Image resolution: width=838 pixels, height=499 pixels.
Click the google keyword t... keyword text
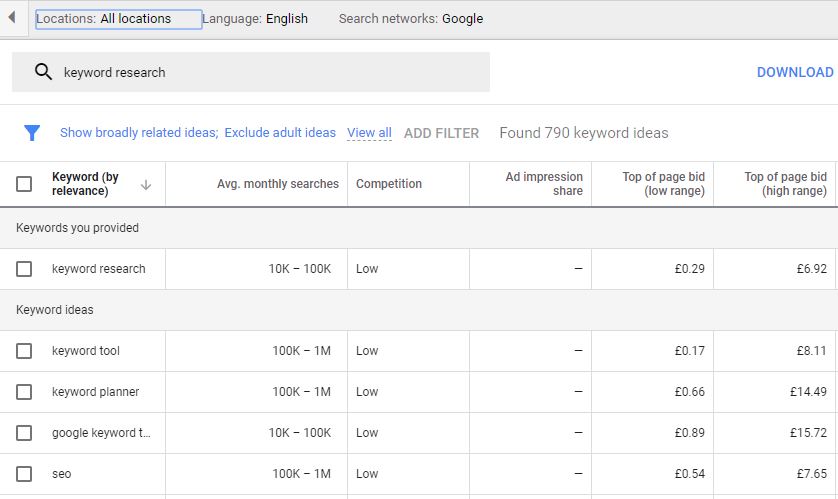click(x=101, y=433)
